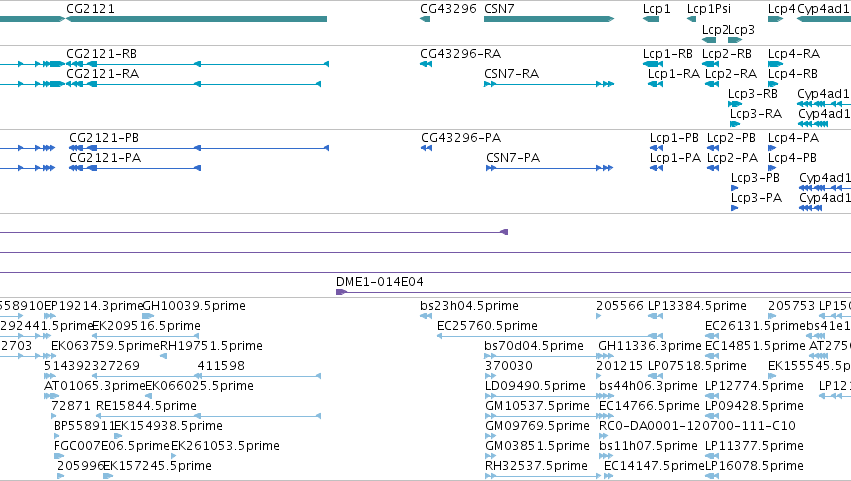The height and width of the screenshot is (481, 851).
Task: Click the RC0-DA0001-120700-111-C10 label
Action: click(697, 426)
